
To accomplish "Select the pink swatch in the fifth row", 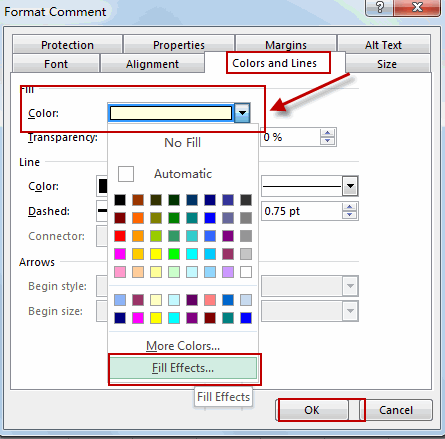I will coord(120,272).
